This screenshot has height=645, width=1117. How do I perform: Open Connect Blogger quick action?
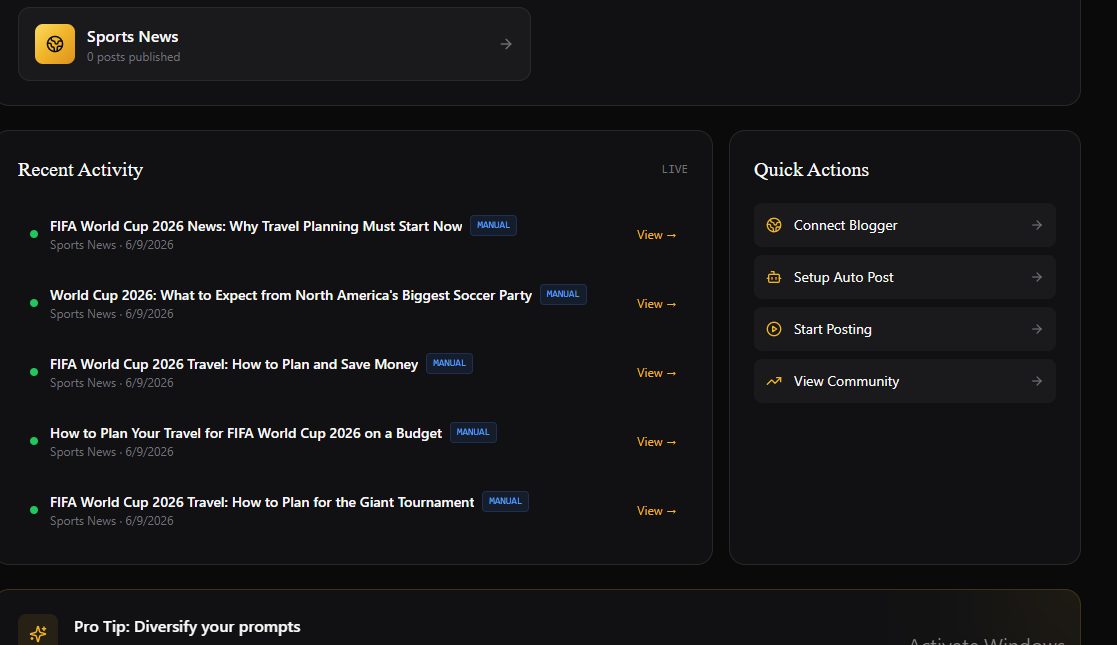click(905, 225)
